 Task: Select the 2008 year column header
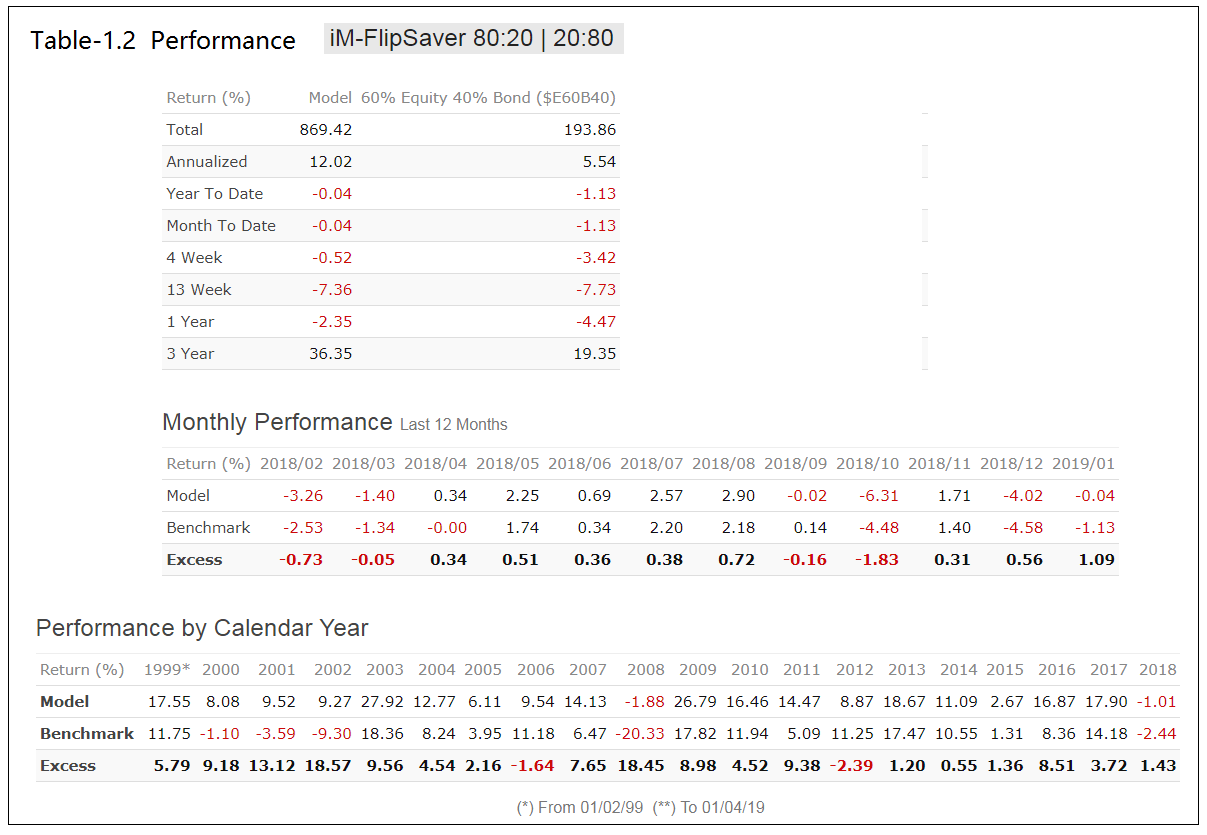(646, 670)
